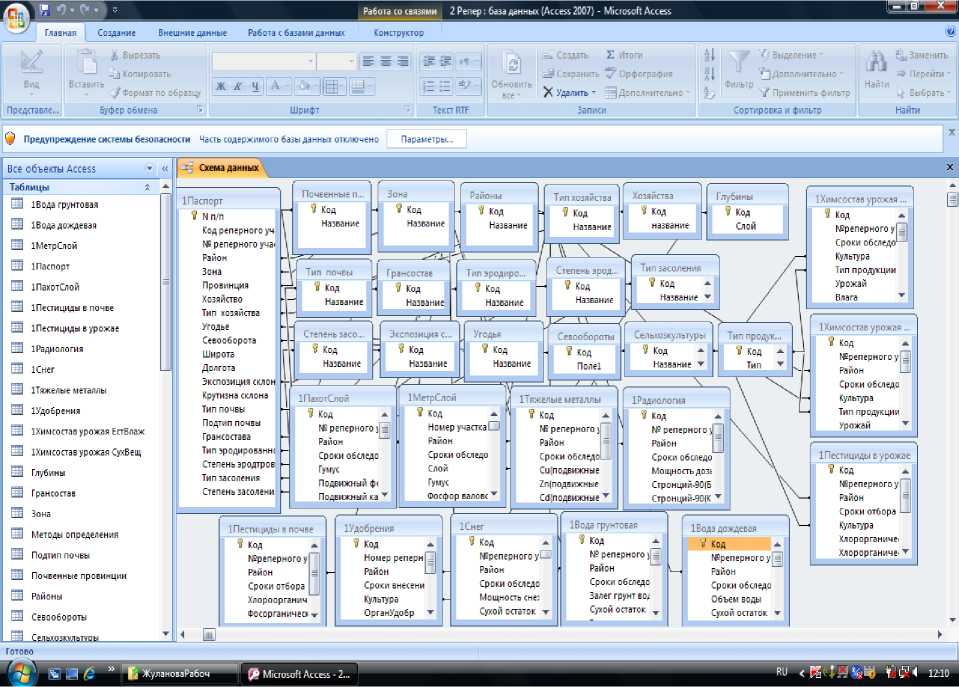Open the Все объекты Access dropdown

click(x=150, y=169)
